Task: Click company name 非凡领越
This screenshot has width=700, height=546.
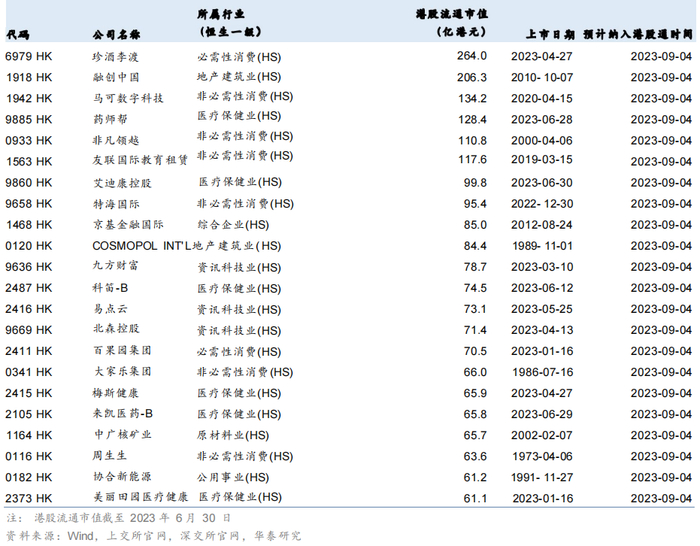Action: click(x=116, y=140)
